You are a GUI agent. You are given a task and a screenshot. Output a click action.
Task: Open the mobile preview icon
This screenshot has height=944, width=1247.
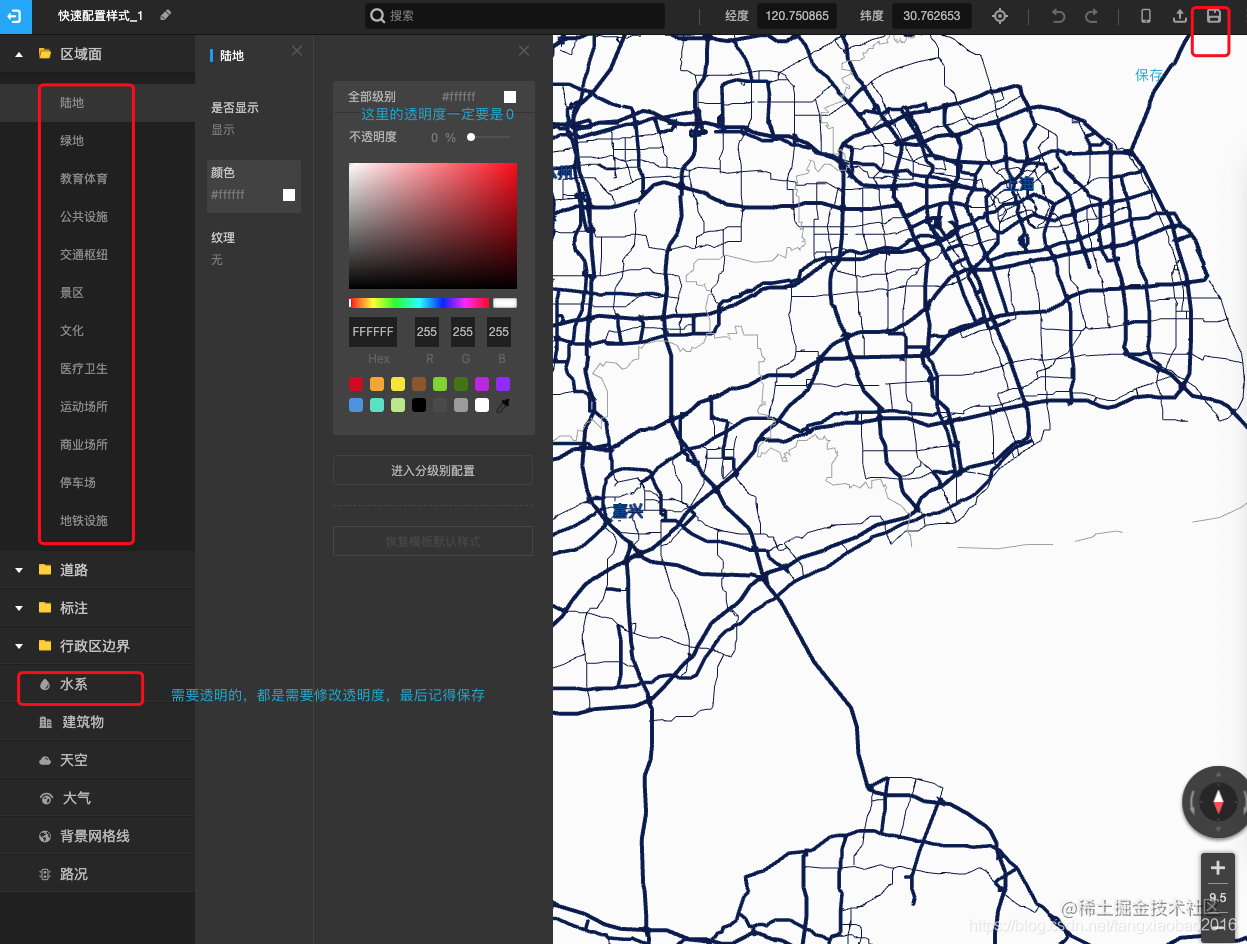tap(1146, 16)
